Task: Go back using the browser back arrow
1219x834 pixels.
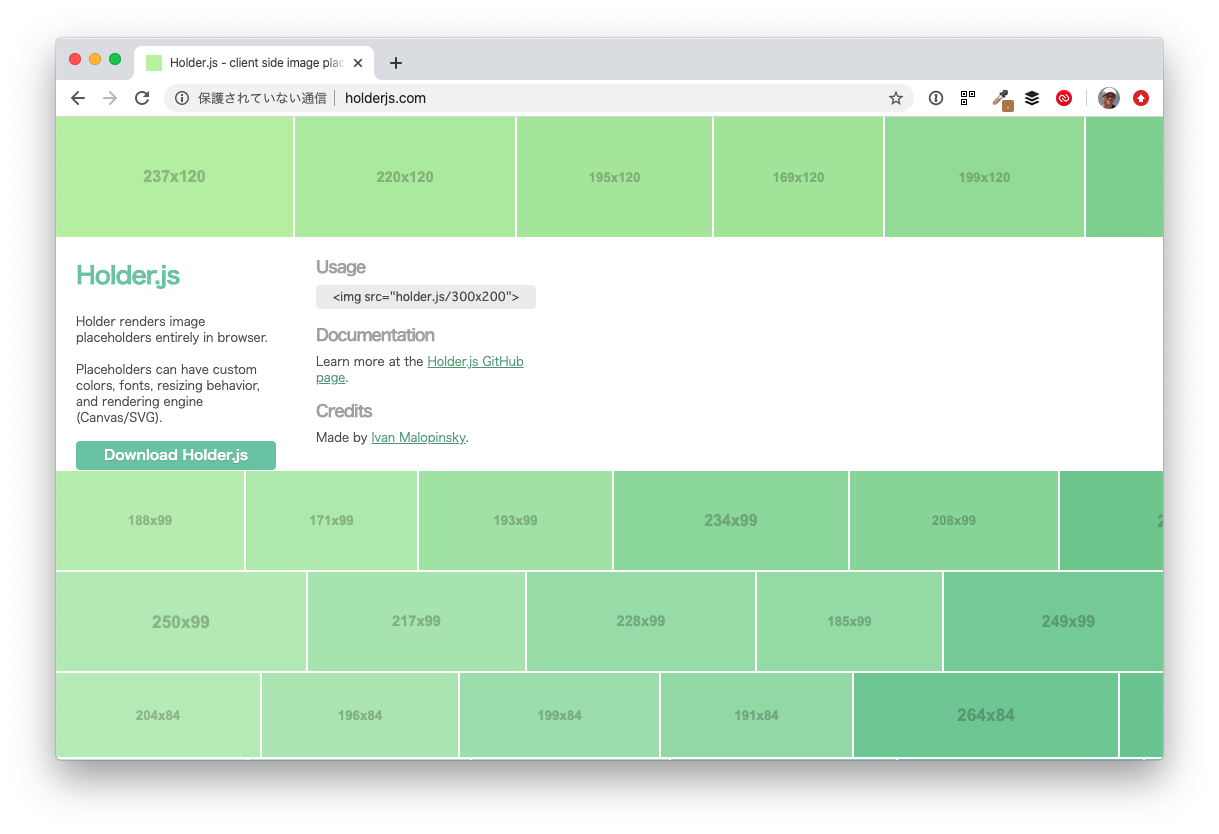Action: click(x=78, y=98)
